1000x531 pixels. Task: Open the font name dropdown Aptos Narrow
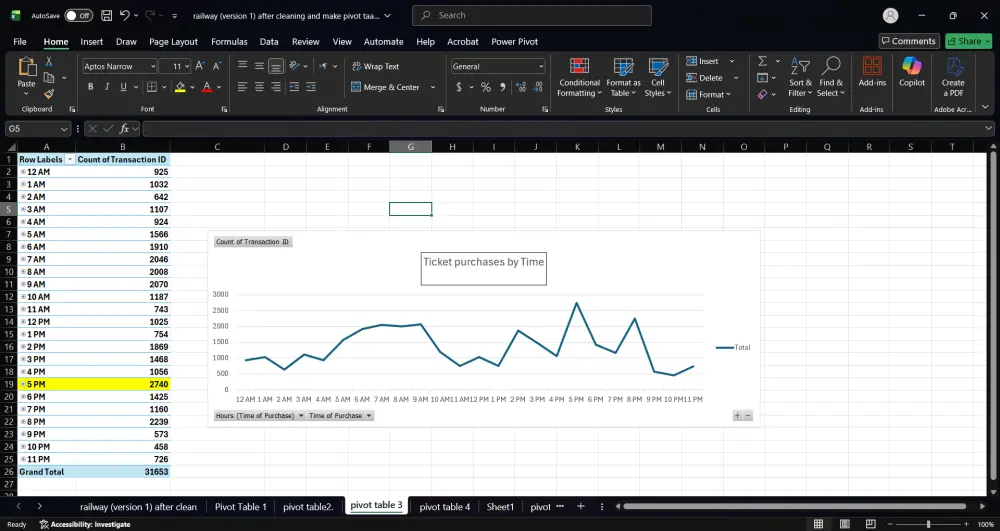click(153, 66)
